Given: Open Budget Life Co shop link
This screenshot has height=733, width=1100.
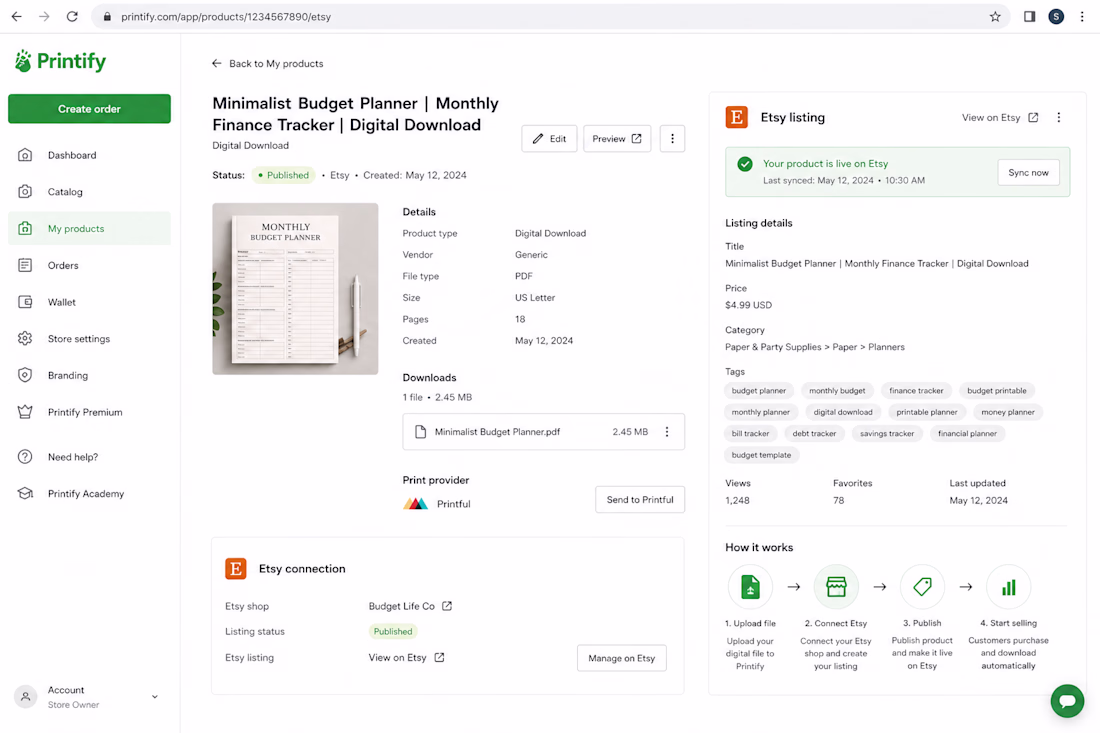Looking at the screenshot, I should [401, 606].
